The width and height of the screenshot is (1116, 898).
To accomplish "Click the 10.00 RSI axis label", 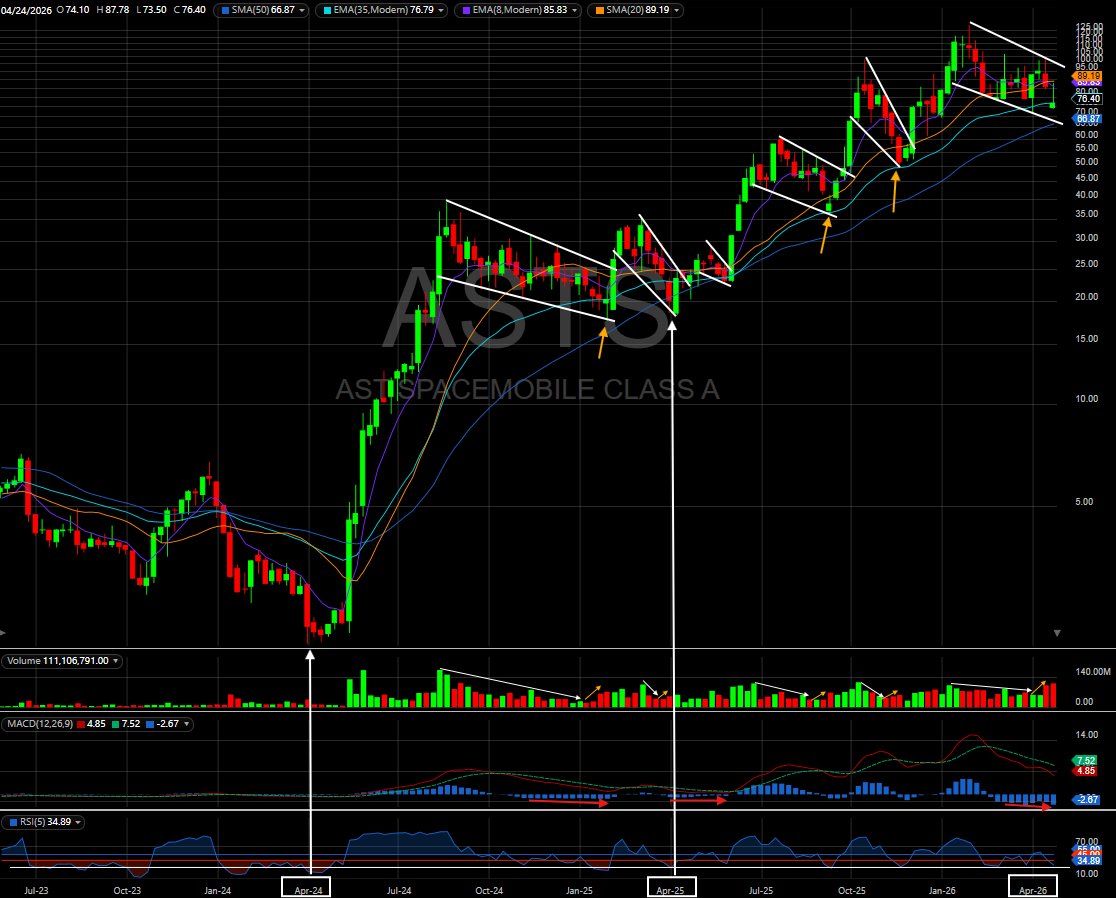I will (1087, 873).
